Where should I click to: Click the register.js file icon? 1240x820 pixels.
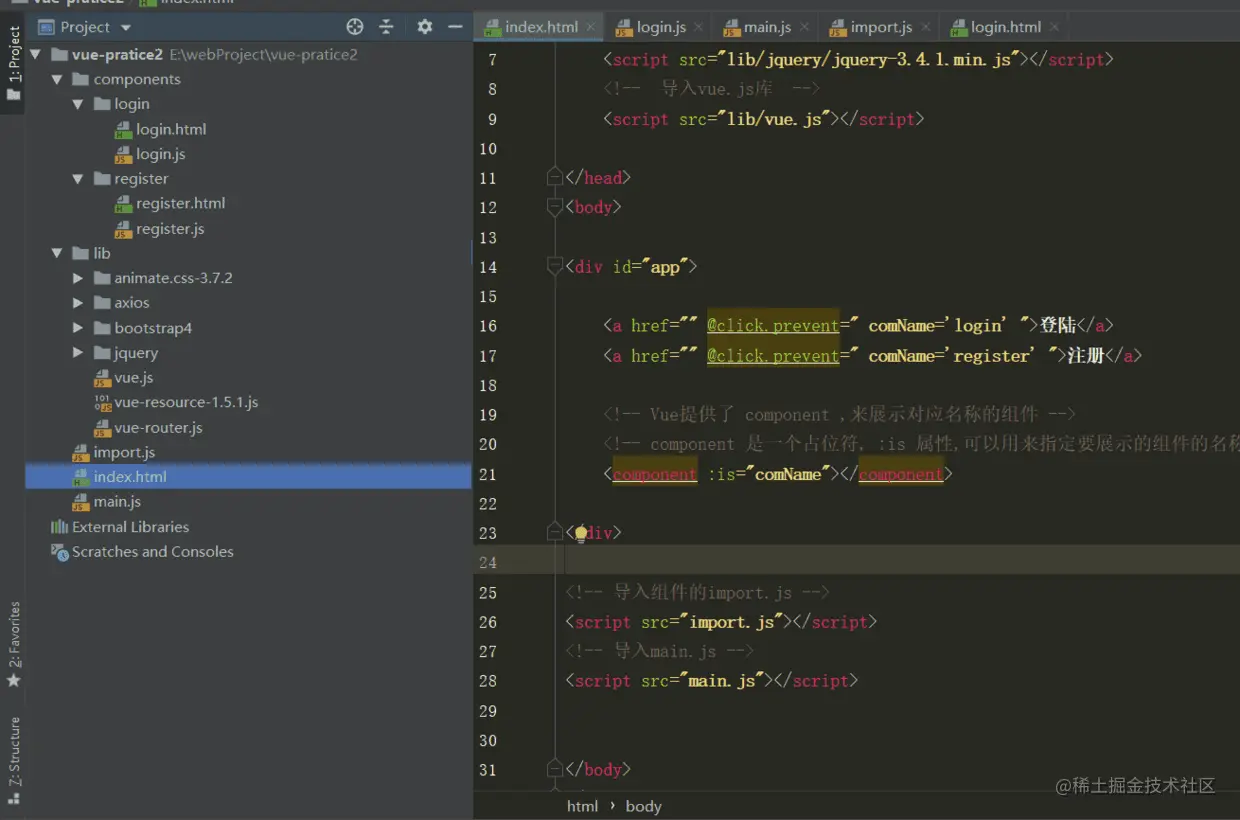click(x=123, y=230)
